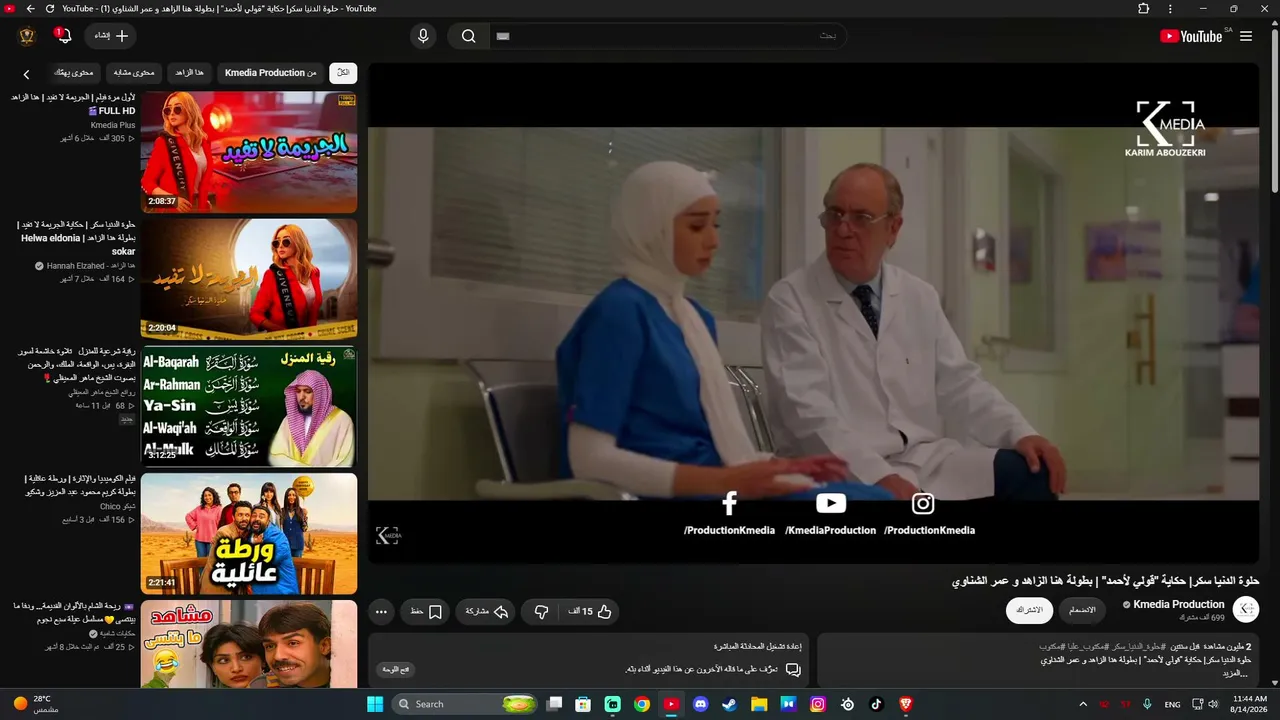Click the keyboard icon in search box
The height and width of the screenshot is (720, 1280).
coord(503,36)
